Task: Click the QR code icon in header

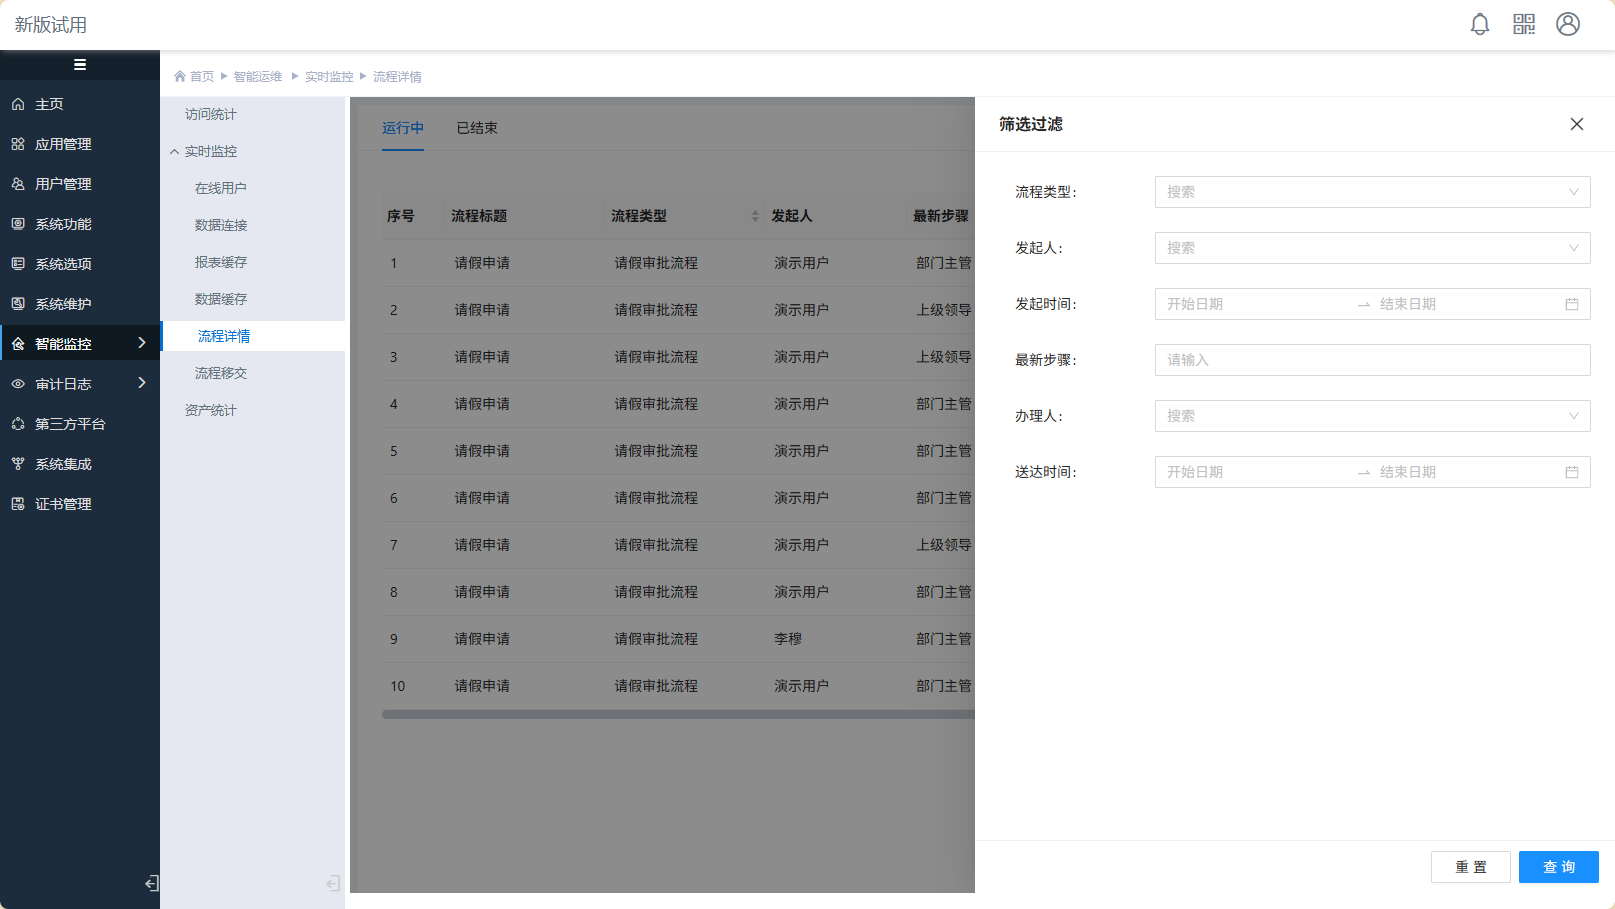Action: click(x=1523, y=25)
